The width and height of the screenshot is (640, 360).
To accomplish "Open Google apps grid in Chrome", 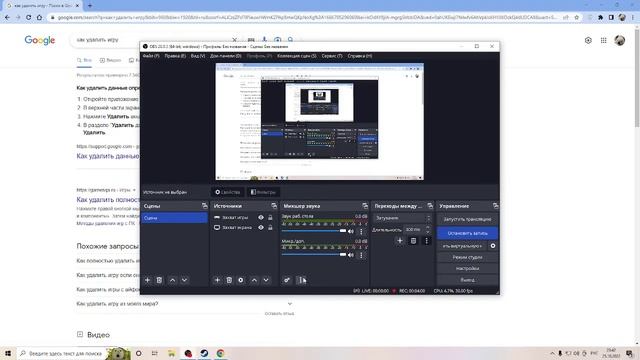I will (603, 40).
